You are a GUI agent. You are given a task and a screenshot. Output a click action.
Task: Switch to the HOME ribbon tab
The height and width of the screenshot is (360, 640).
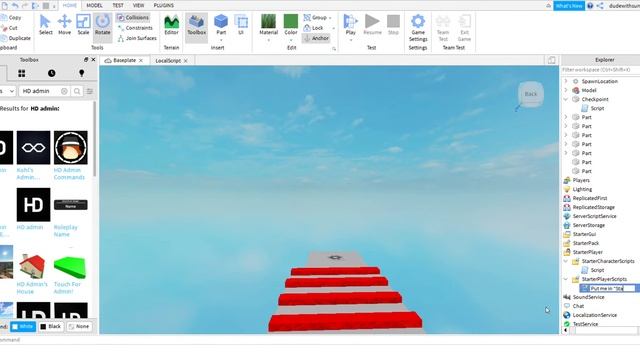coord(70,5)
